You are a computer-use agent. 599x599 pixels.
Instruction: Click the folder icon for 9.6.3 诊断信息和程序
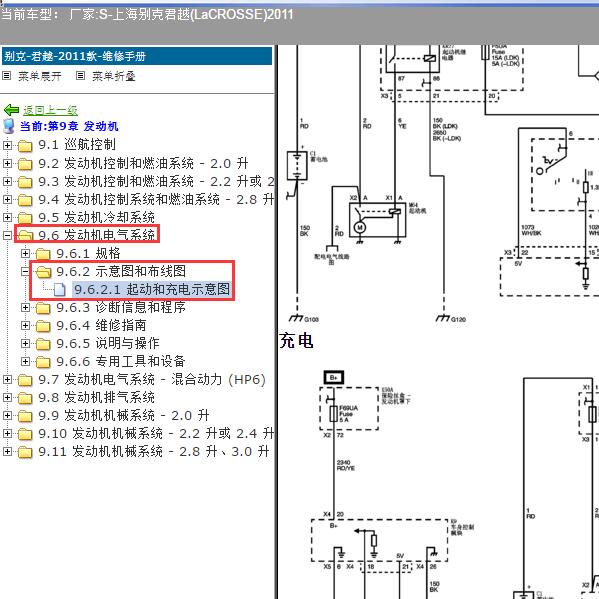click(x=43, y=308)
